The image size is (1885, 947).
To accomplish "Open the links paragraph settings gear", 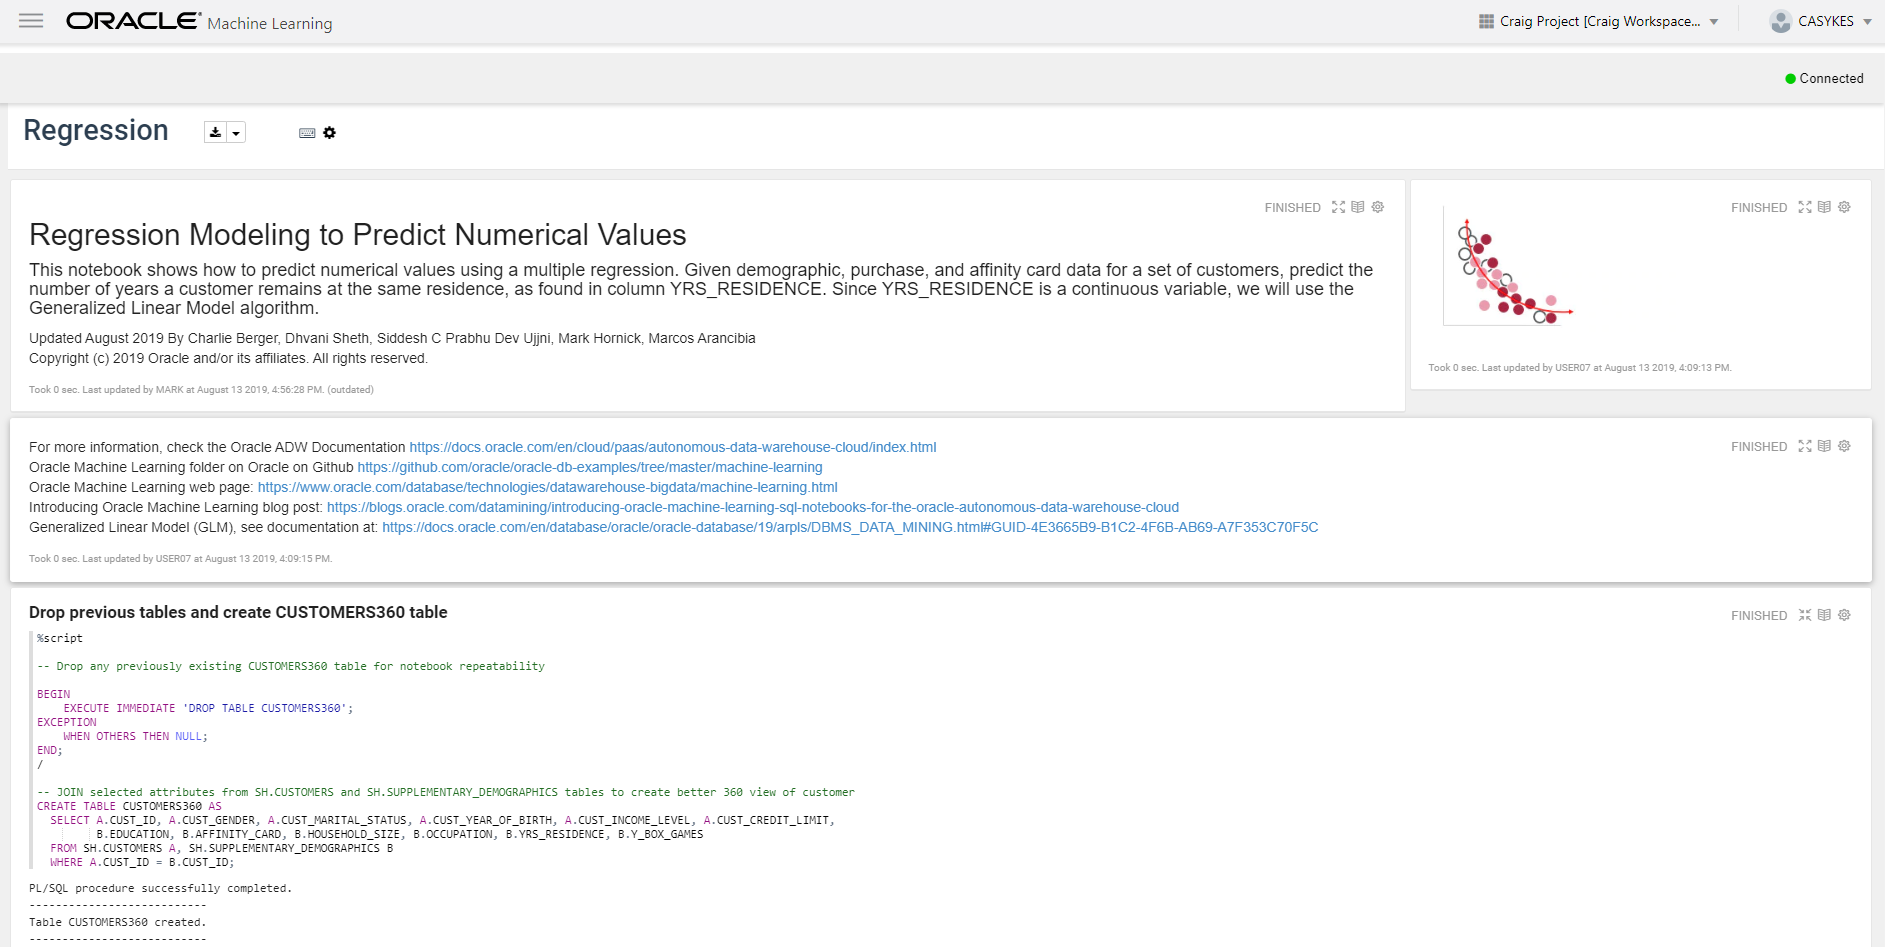I will pos(1845,446).
